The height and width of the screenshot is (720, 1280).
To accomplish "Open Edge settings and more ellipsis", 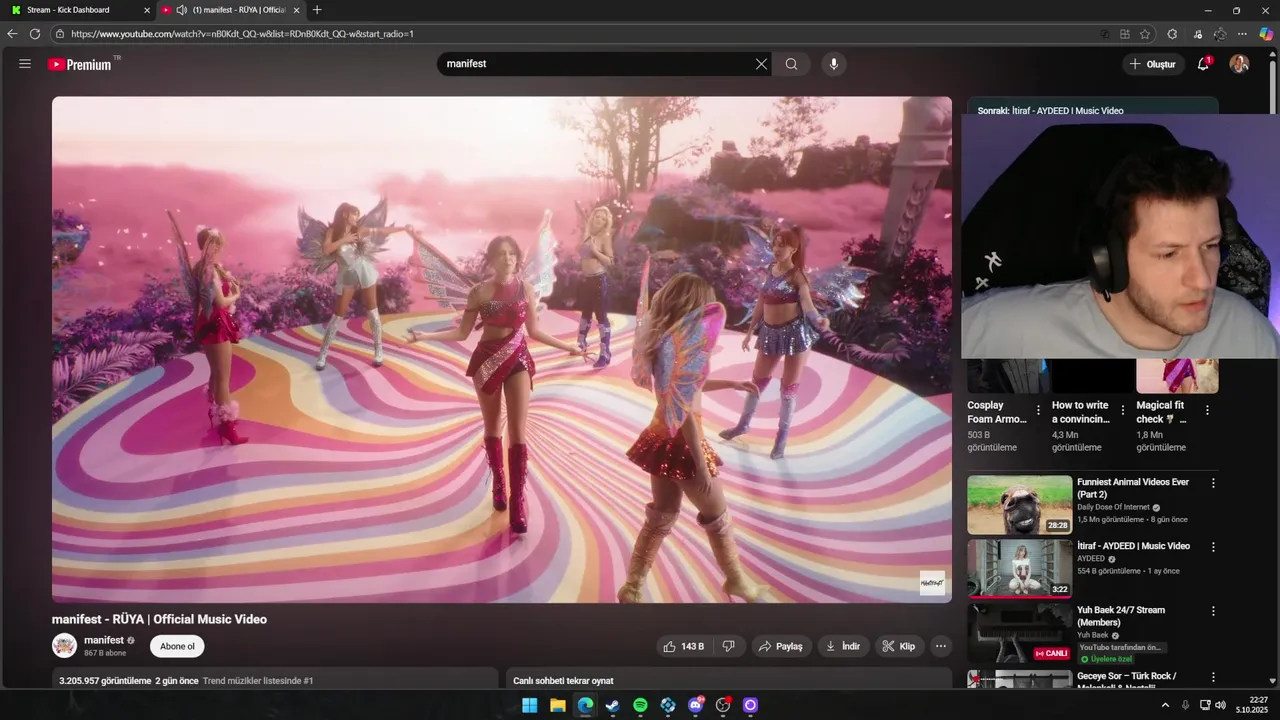I will (x=1243, y=34).
